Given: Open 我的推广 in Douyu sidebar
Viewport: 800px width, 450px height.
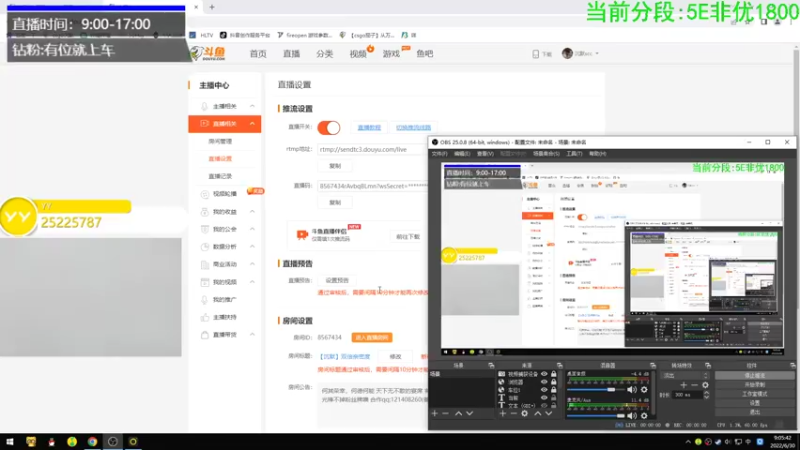Looking at the screenshot, I should coord(224,299).
